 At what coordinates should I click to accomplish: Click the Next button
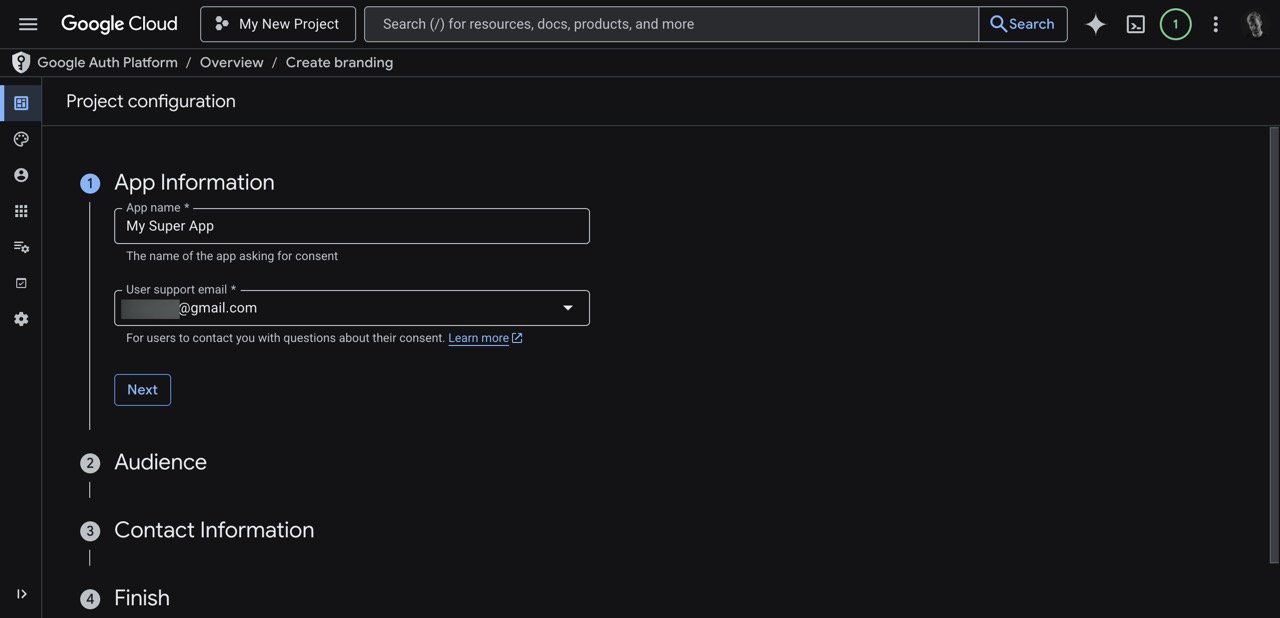(142, 390)
